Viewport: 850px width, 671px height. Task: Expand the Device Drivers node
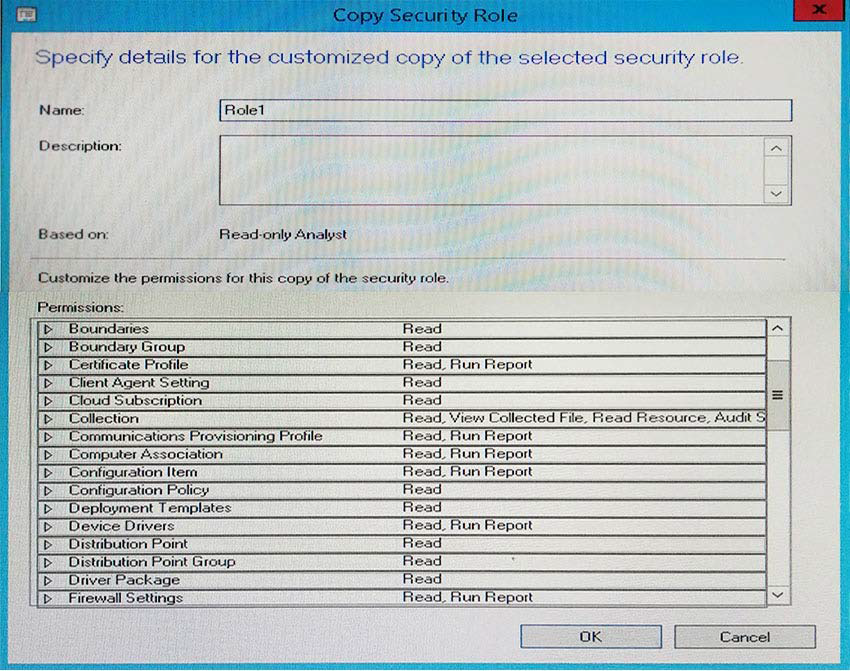click(x=48, y=526)
